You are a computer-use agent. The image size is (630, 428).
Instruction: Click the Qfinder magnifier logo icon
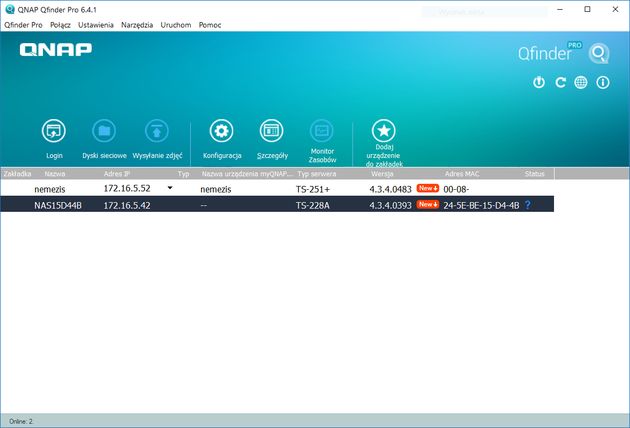coord(599,53)
